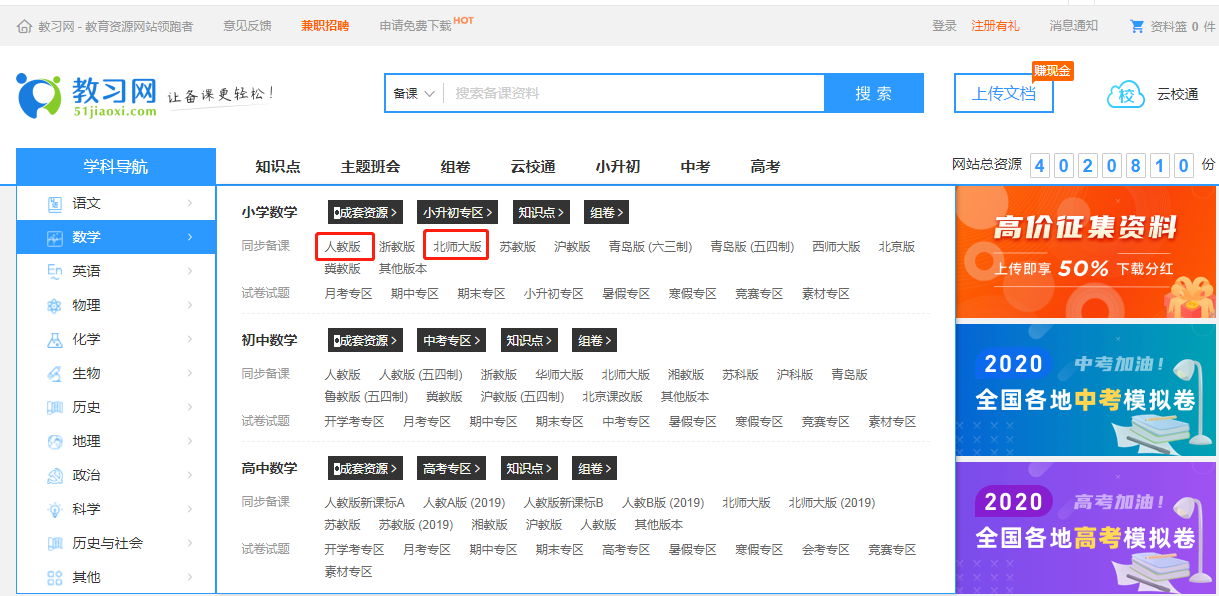Click the 搜索 search button
Screen dimensions: 1219x596
[x=873, y=92]
